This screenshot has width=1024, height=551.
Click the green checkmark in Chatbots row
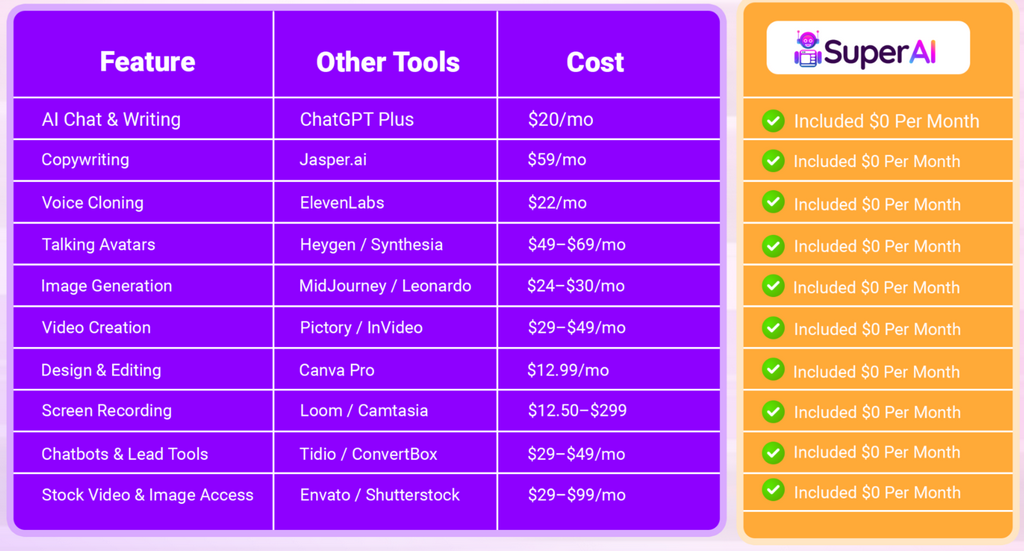coord(773,452)
